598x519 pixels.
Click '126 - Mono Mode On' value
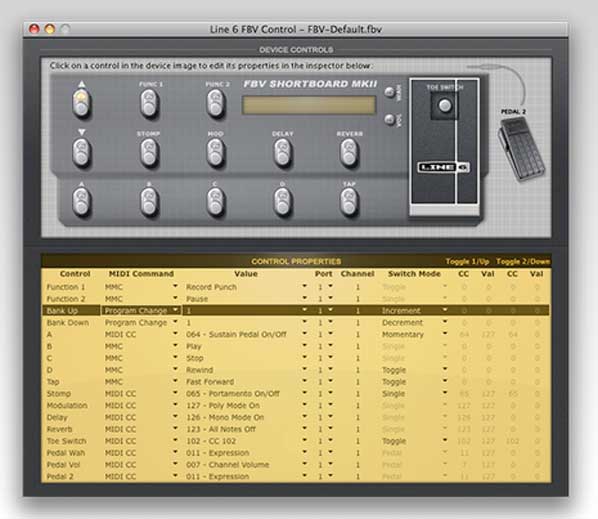225,417
